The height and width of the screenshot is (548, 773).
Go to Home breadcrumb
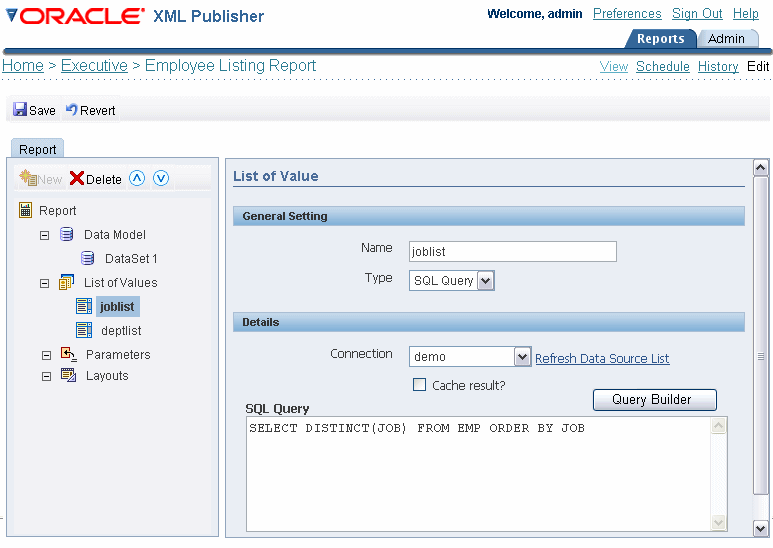[23, 66]
